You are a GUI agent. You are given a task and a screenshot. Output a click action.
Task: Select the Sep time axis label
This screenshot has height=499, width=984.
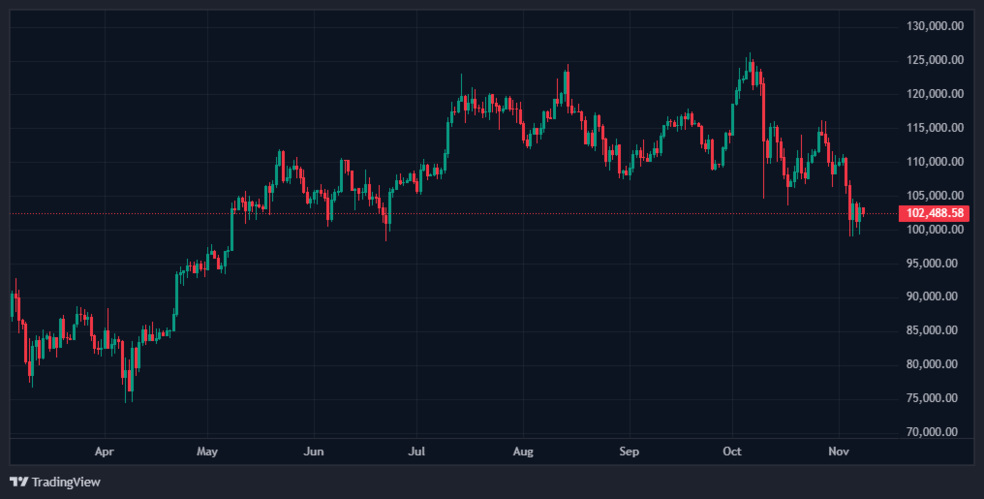(x=628, y=451)
